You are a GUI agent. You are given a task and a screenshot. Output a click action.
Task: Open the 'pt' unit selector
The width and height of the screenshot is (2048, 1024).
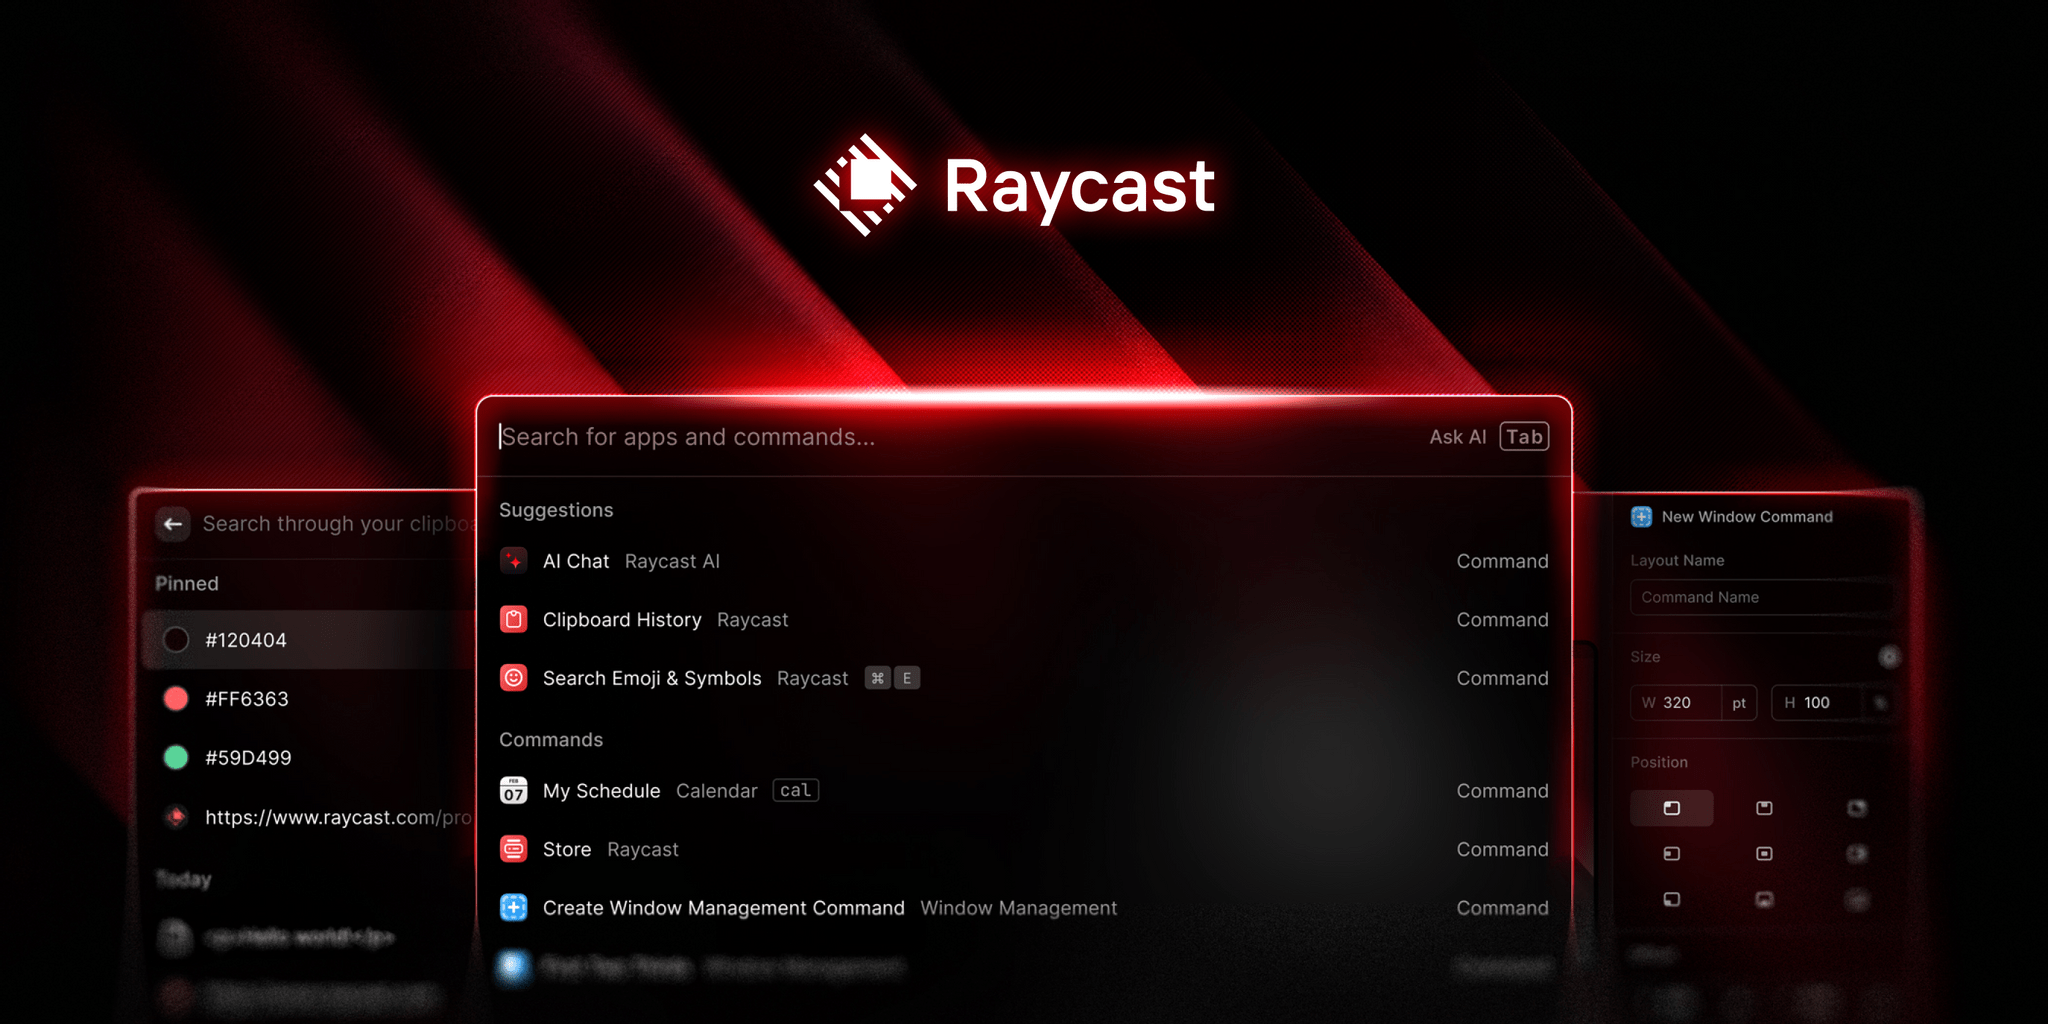(1739, 703)
